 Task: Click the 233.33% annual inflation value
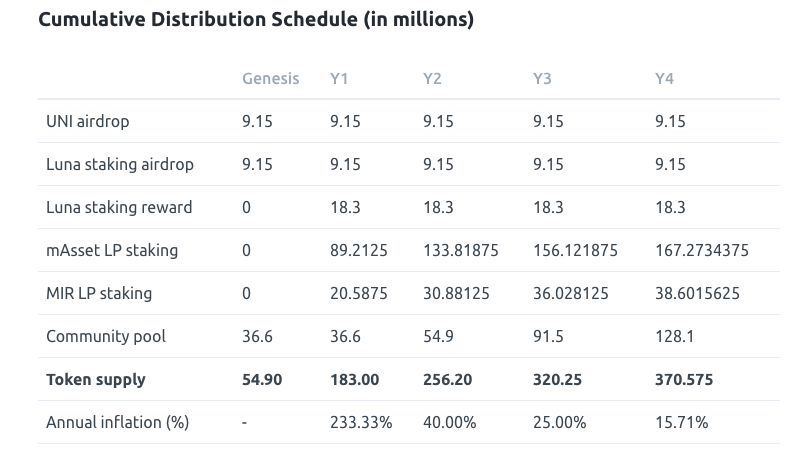360,423
